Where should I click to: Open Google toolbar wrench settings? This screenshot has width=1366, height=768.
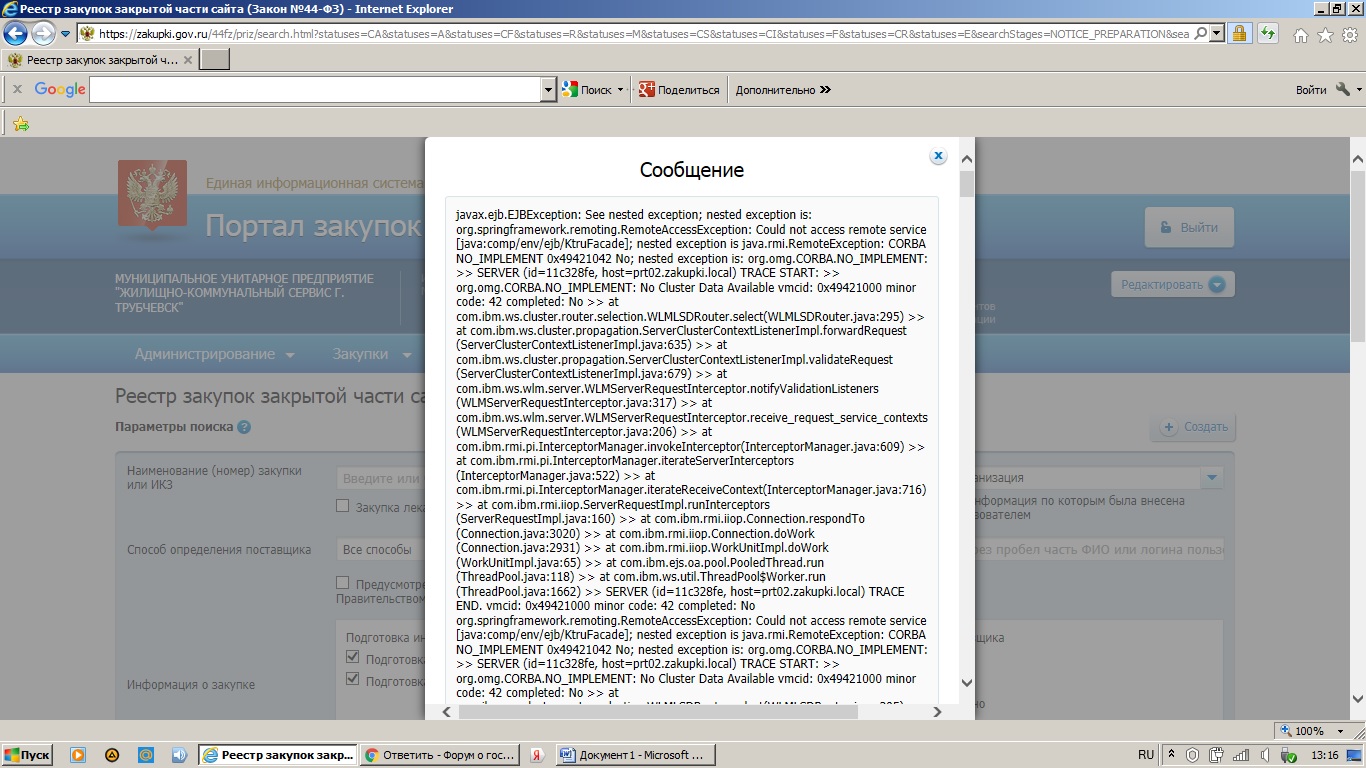1343,90
